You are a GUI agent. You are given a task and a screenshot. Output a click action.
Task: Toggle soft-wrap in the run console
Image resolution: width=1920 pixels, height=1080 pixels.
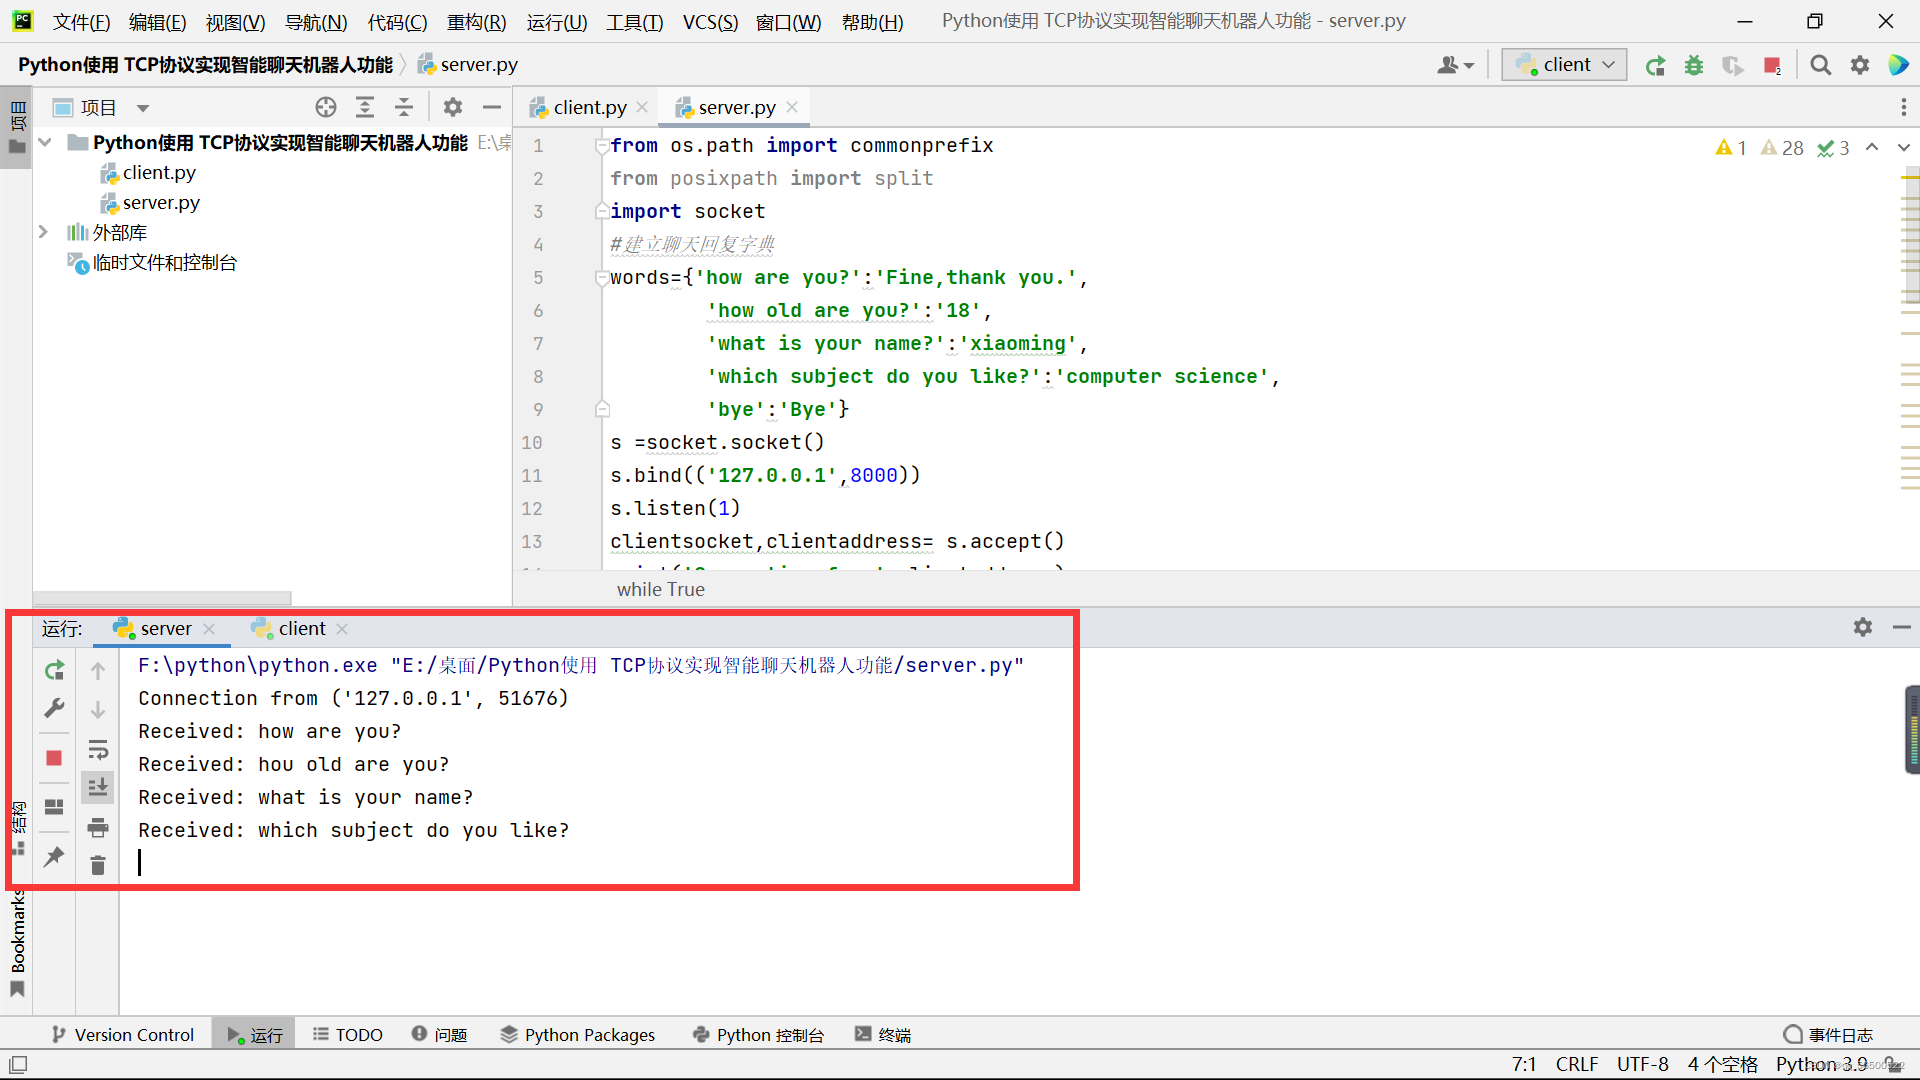coord(98,750)
